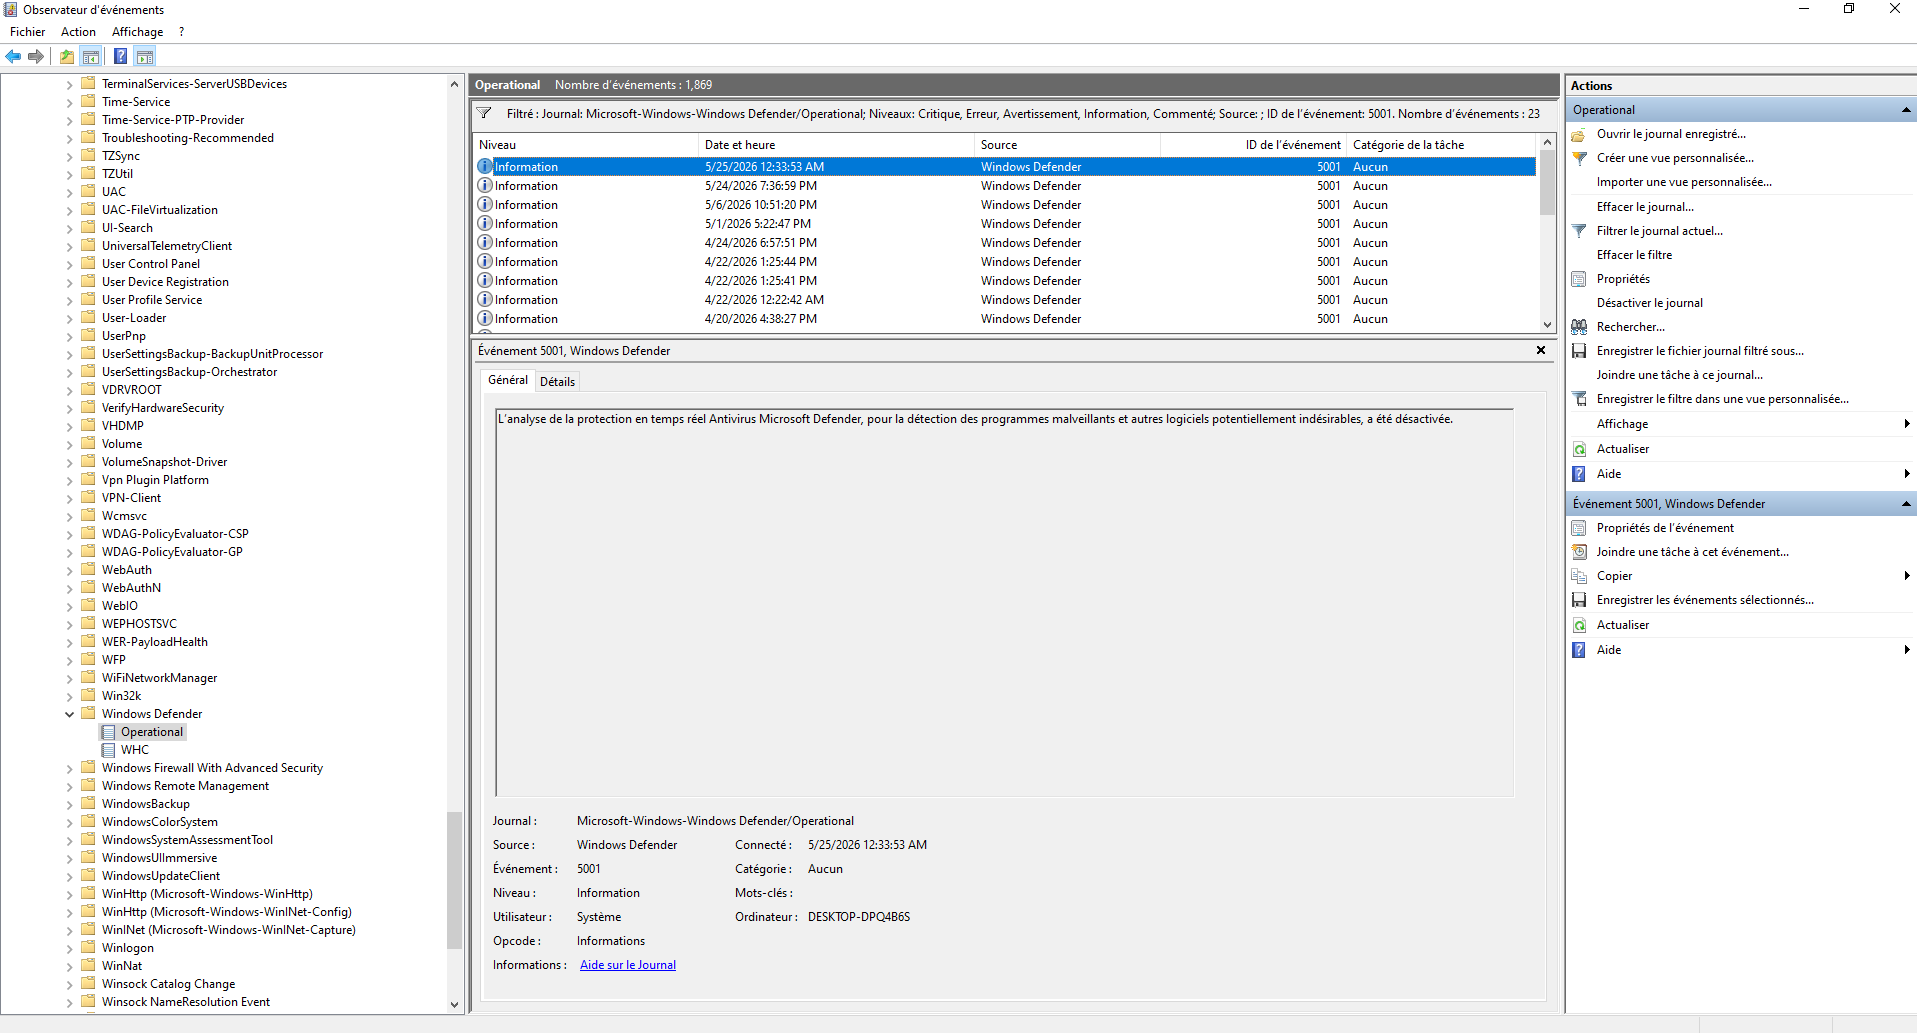Click the Copier icon in Actions pane
Viewport: 1917px width, 1033px height.
pyautogui.click(x=1579, y=576)
